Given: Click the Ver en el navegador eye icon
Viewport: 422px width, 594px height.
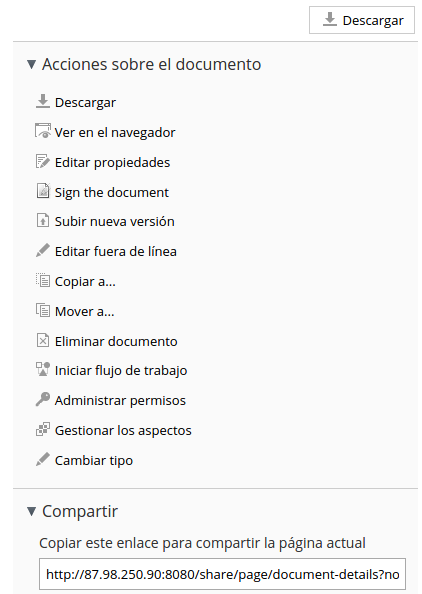Looking at the screenshot, I should point(43,131).
